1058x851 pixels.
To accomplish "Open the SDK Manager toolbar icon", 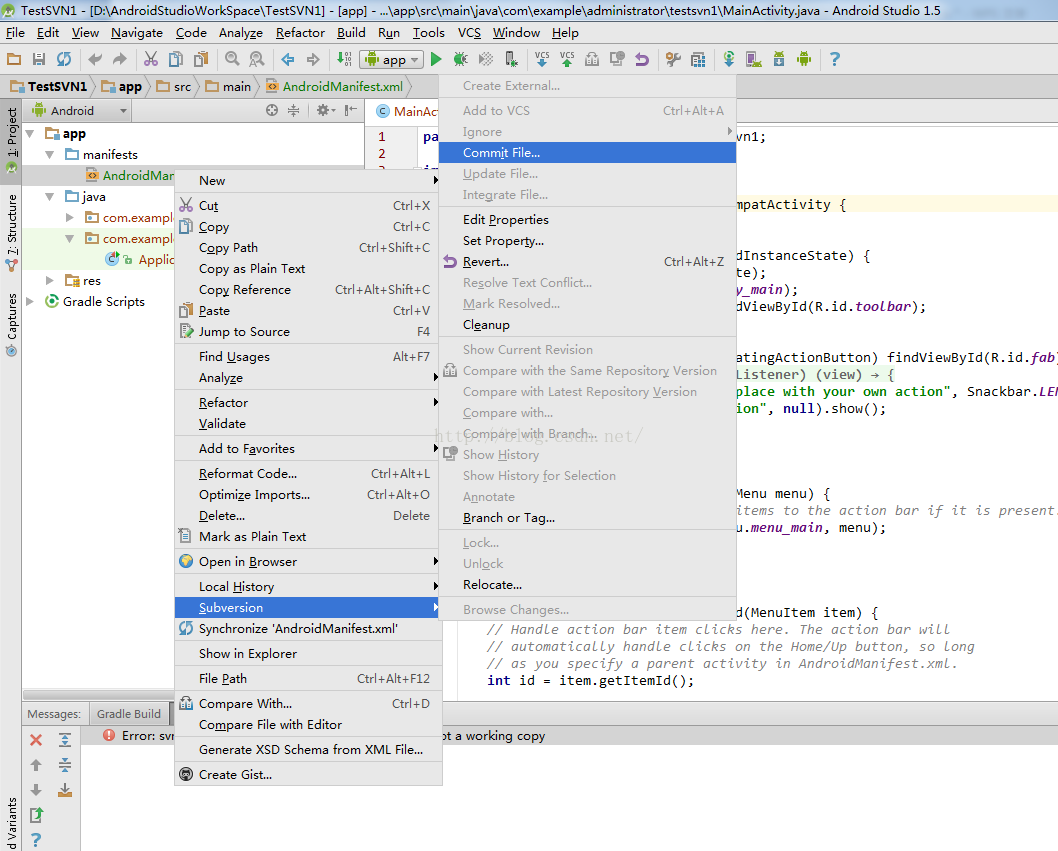I will [x=779, y=59].
